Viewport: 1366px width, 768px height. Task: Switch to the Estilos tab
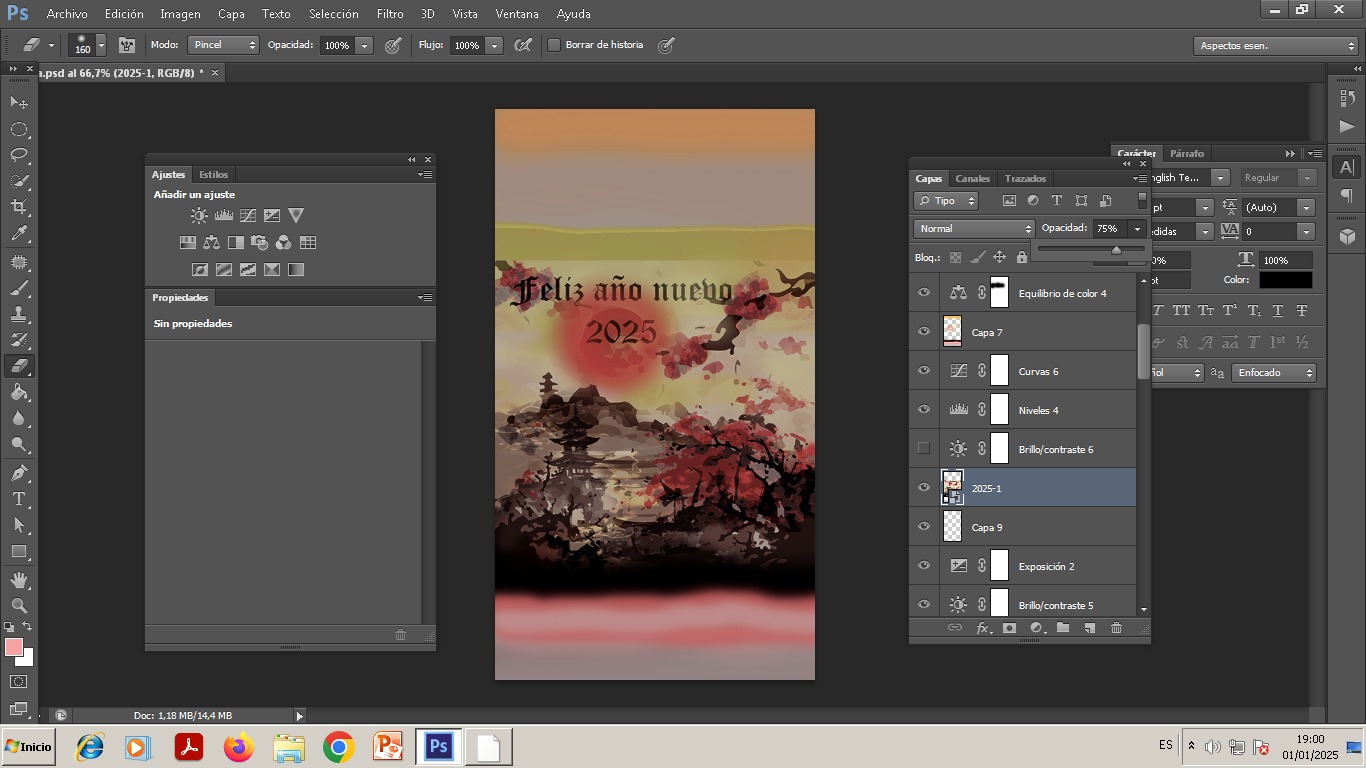213,174
